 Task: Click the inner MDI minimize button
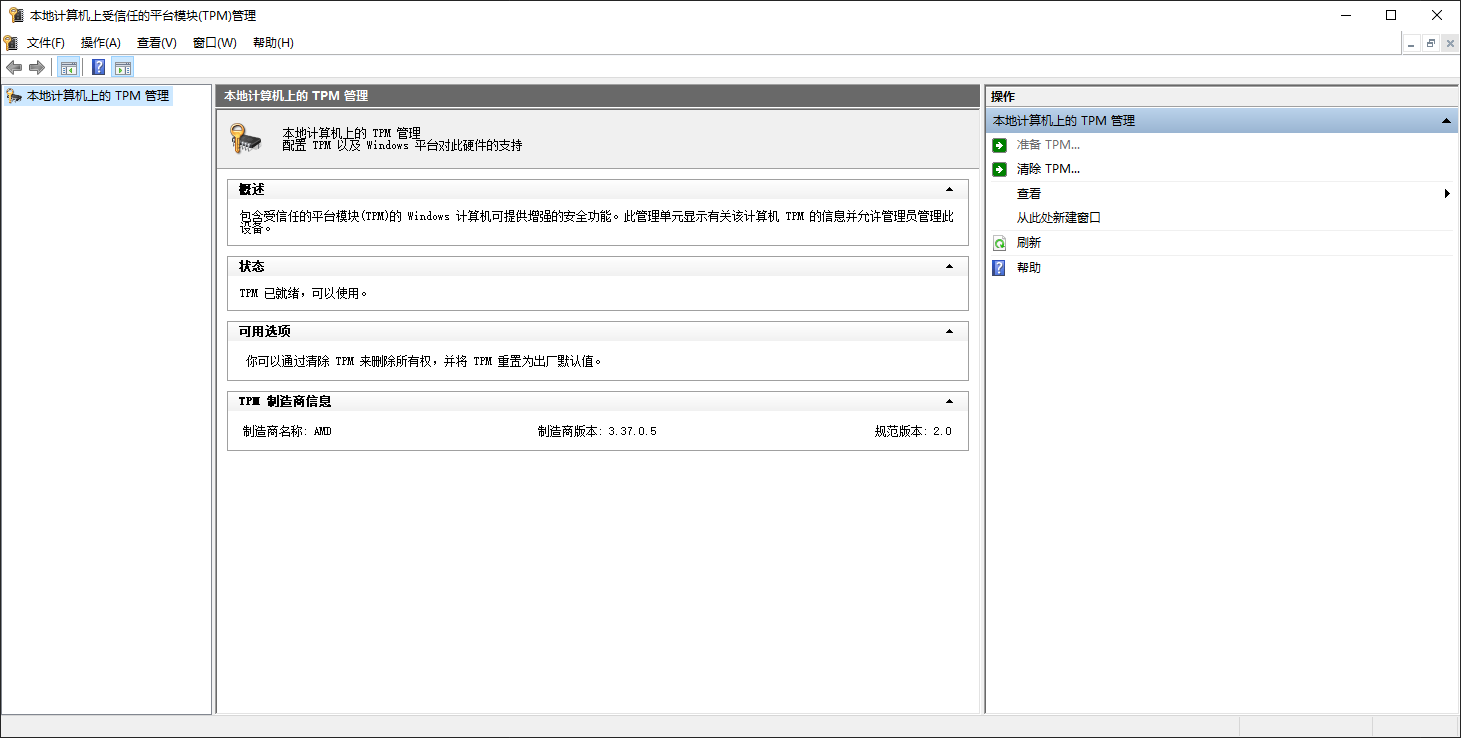(1412, 43)
